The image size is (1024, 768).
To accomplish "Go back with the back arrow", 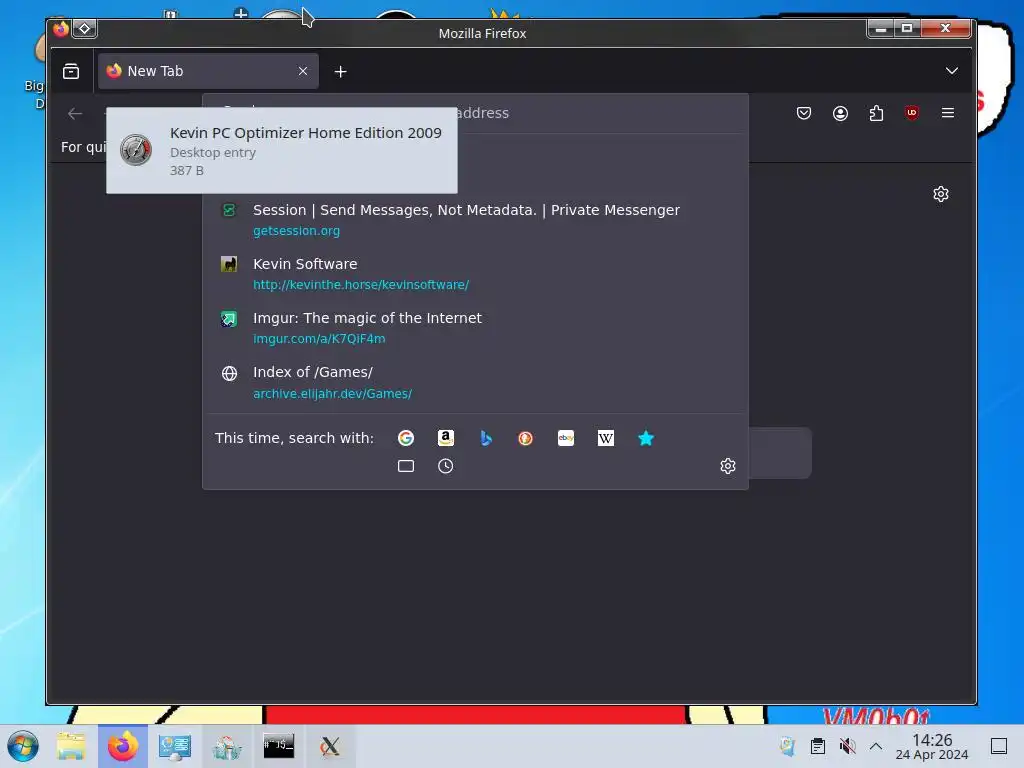I will pos(75,114).
